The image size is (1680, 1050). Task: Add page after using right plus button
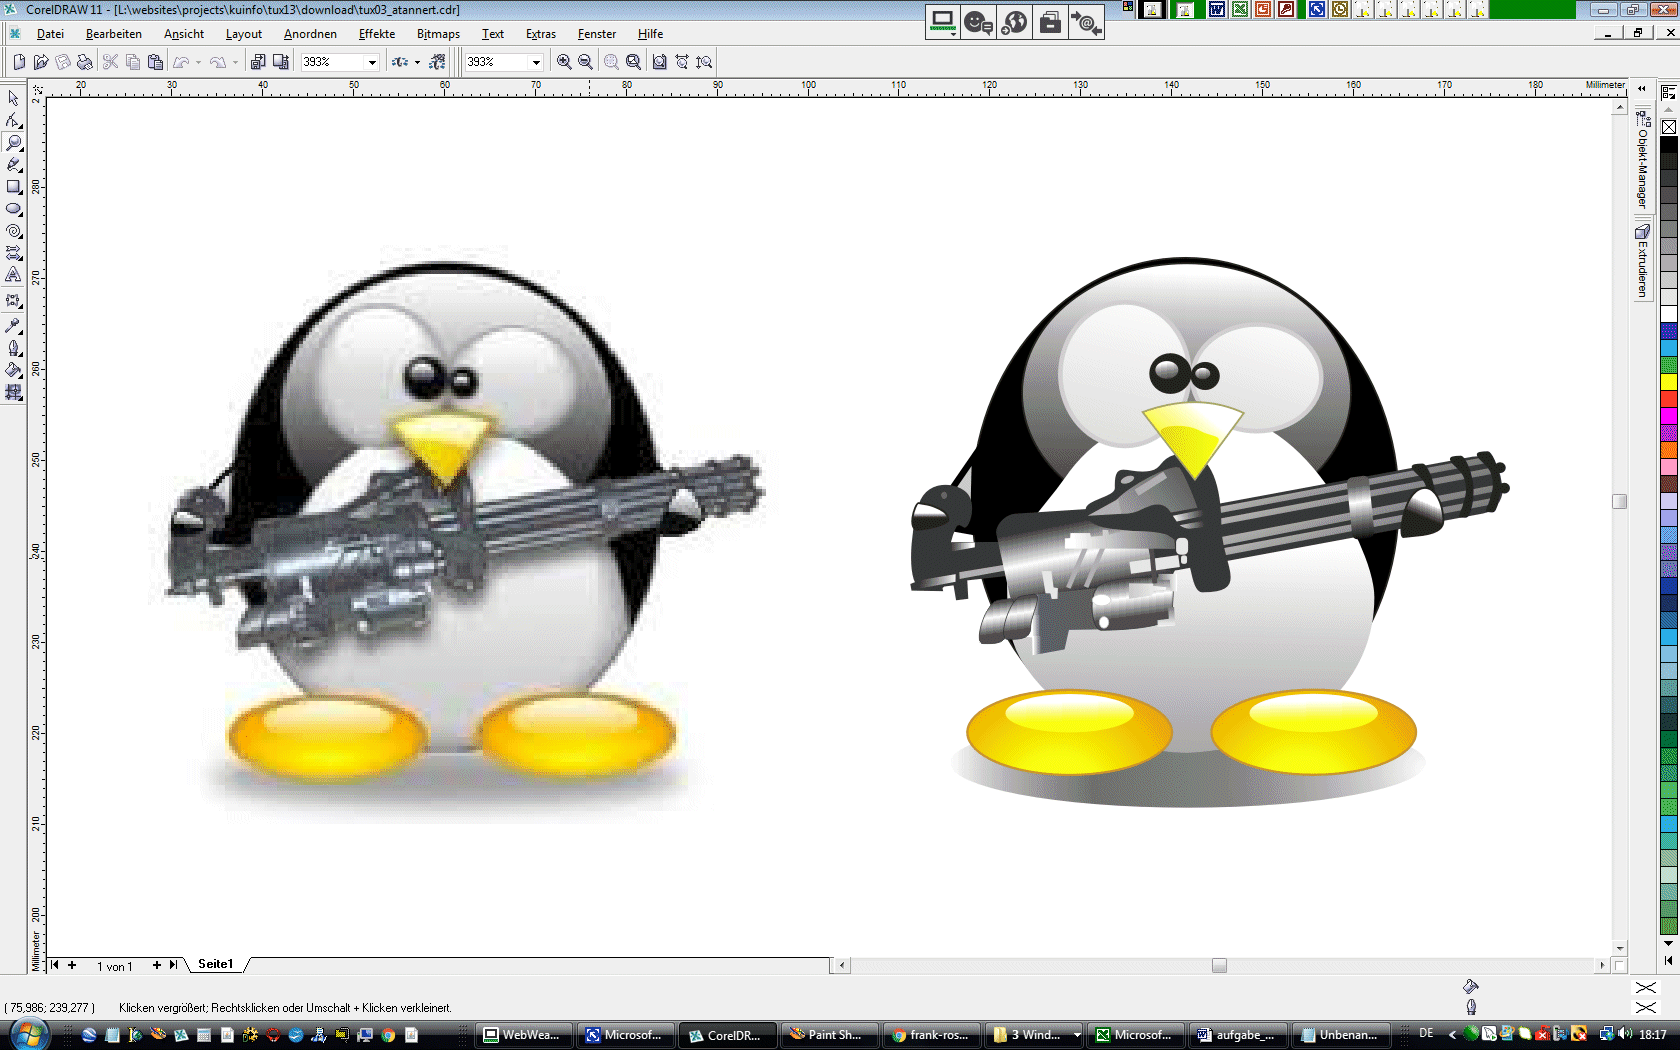click(x=157, y=965)
